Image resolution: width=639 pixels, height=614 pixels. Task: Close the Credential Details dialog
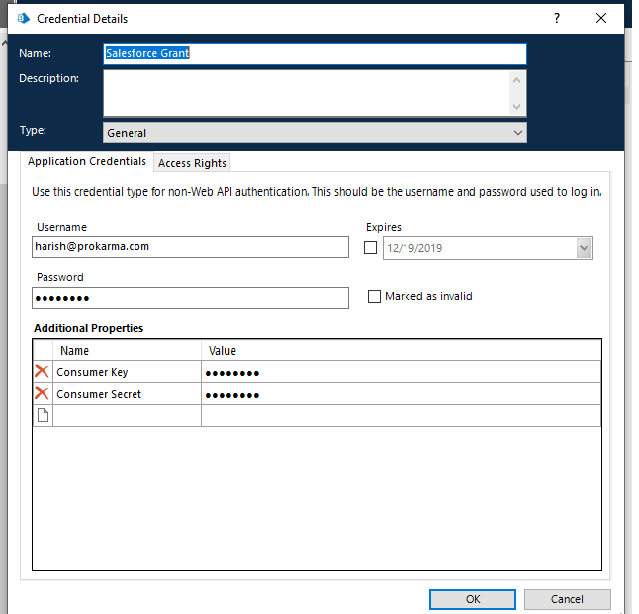[601, 18]
